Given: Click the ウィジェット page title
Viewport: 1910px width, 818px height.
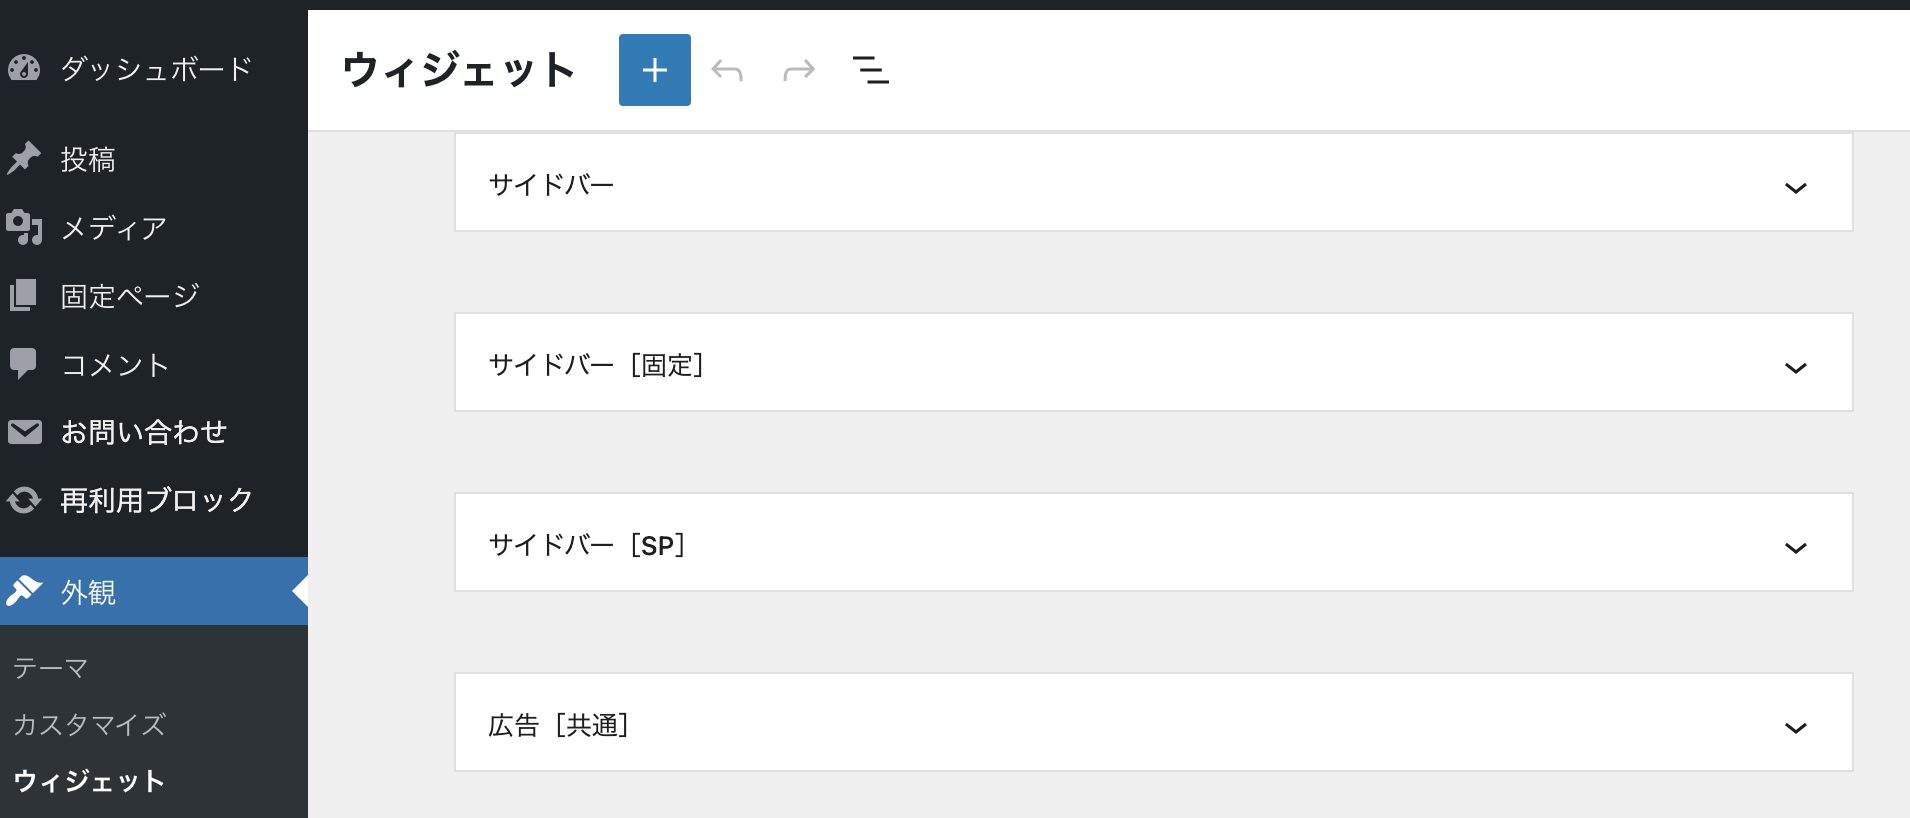Looking at the screenshot, I should 457,69.
